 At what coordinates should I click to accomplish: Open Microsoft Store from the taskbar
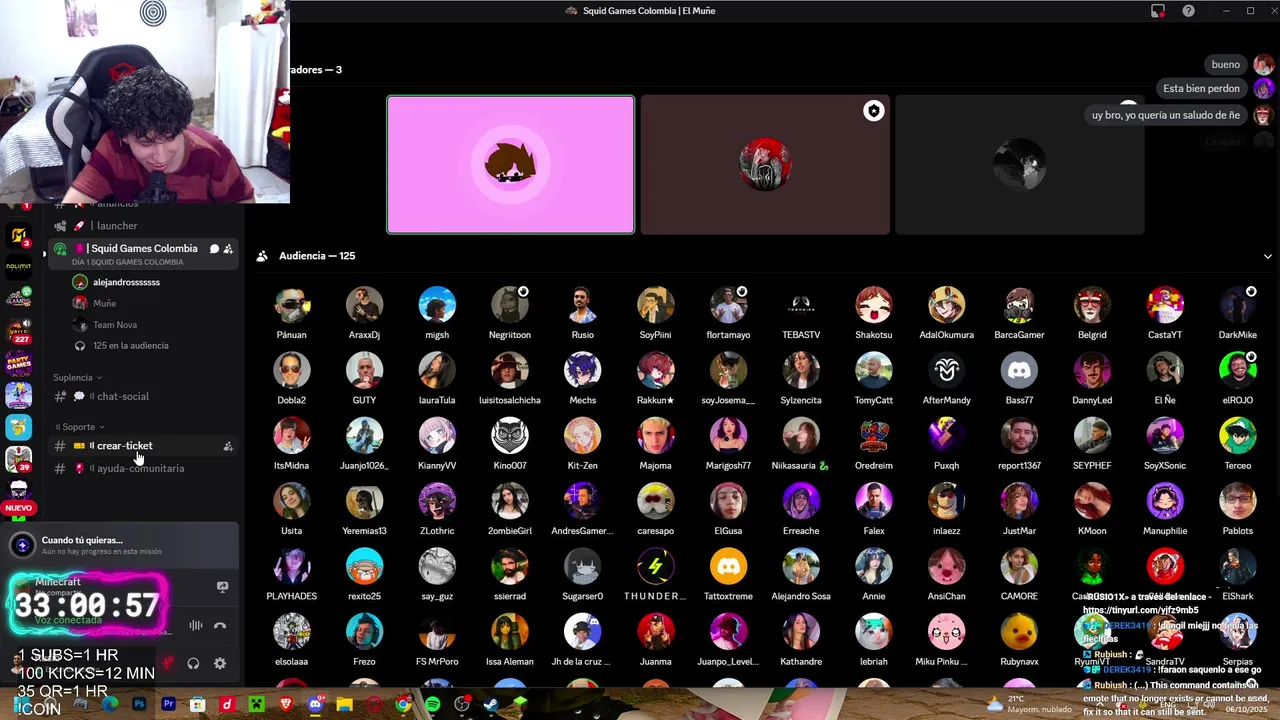point(198,705)
